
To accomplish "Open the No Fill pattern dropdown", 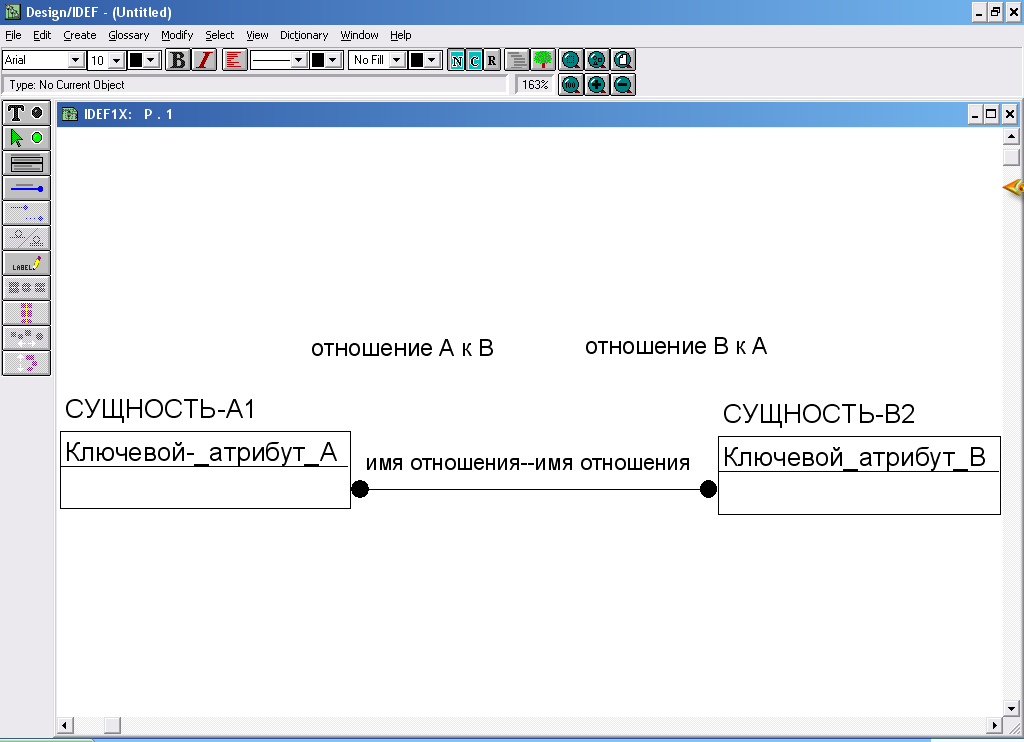I will tap(396, 60).
